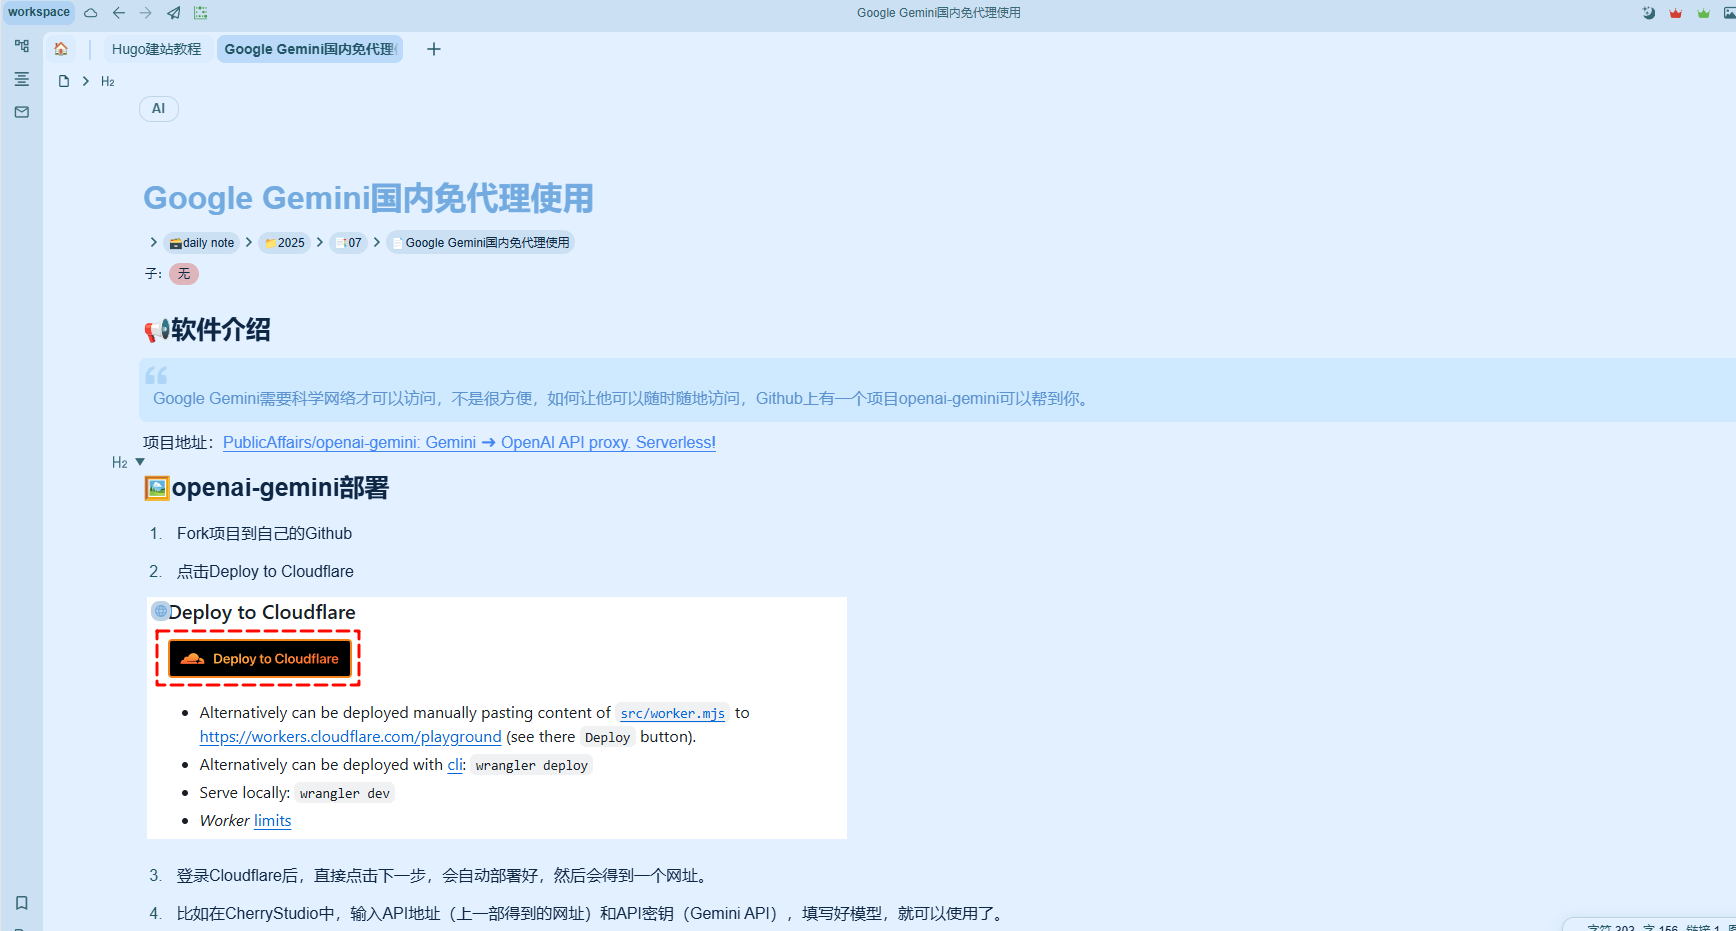Open the workers.cloudflare.com/playground link
1736x931 pixels.
350,737
